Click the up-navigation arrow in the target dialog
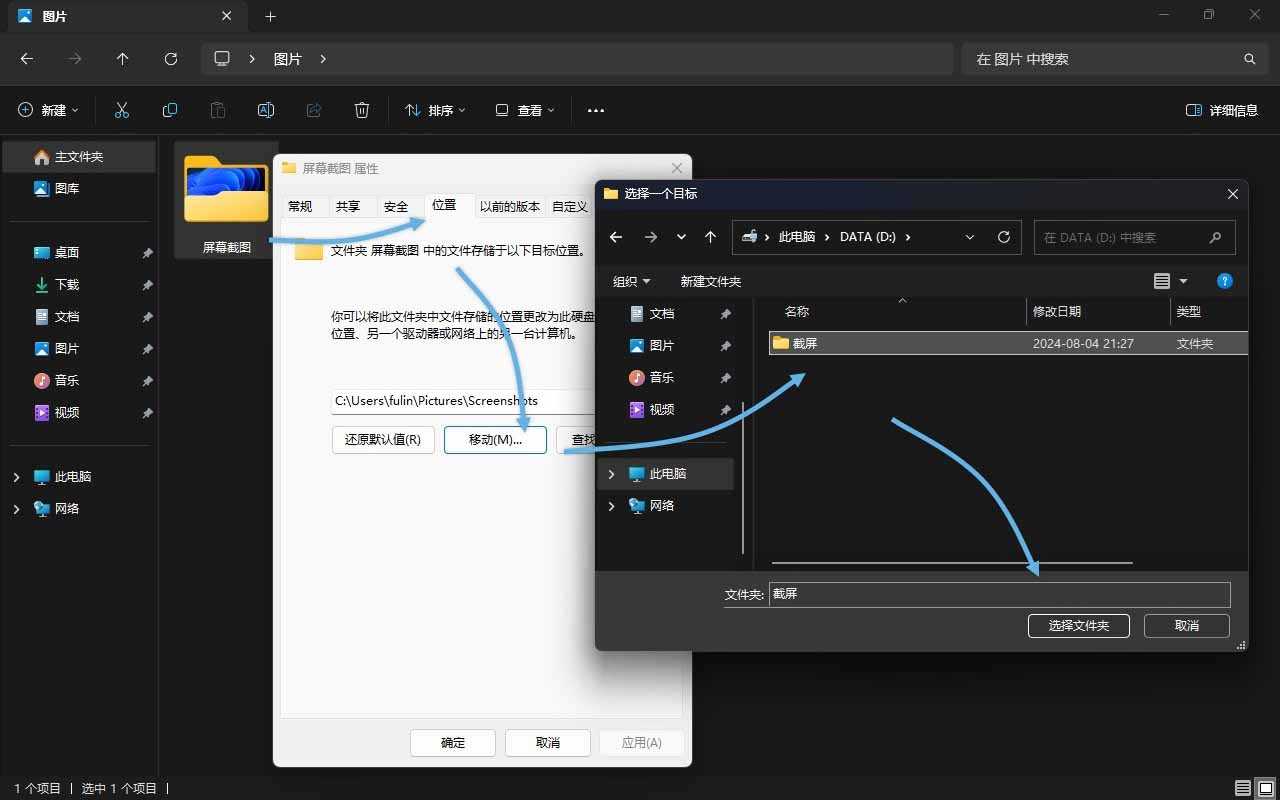 point(711,237)
